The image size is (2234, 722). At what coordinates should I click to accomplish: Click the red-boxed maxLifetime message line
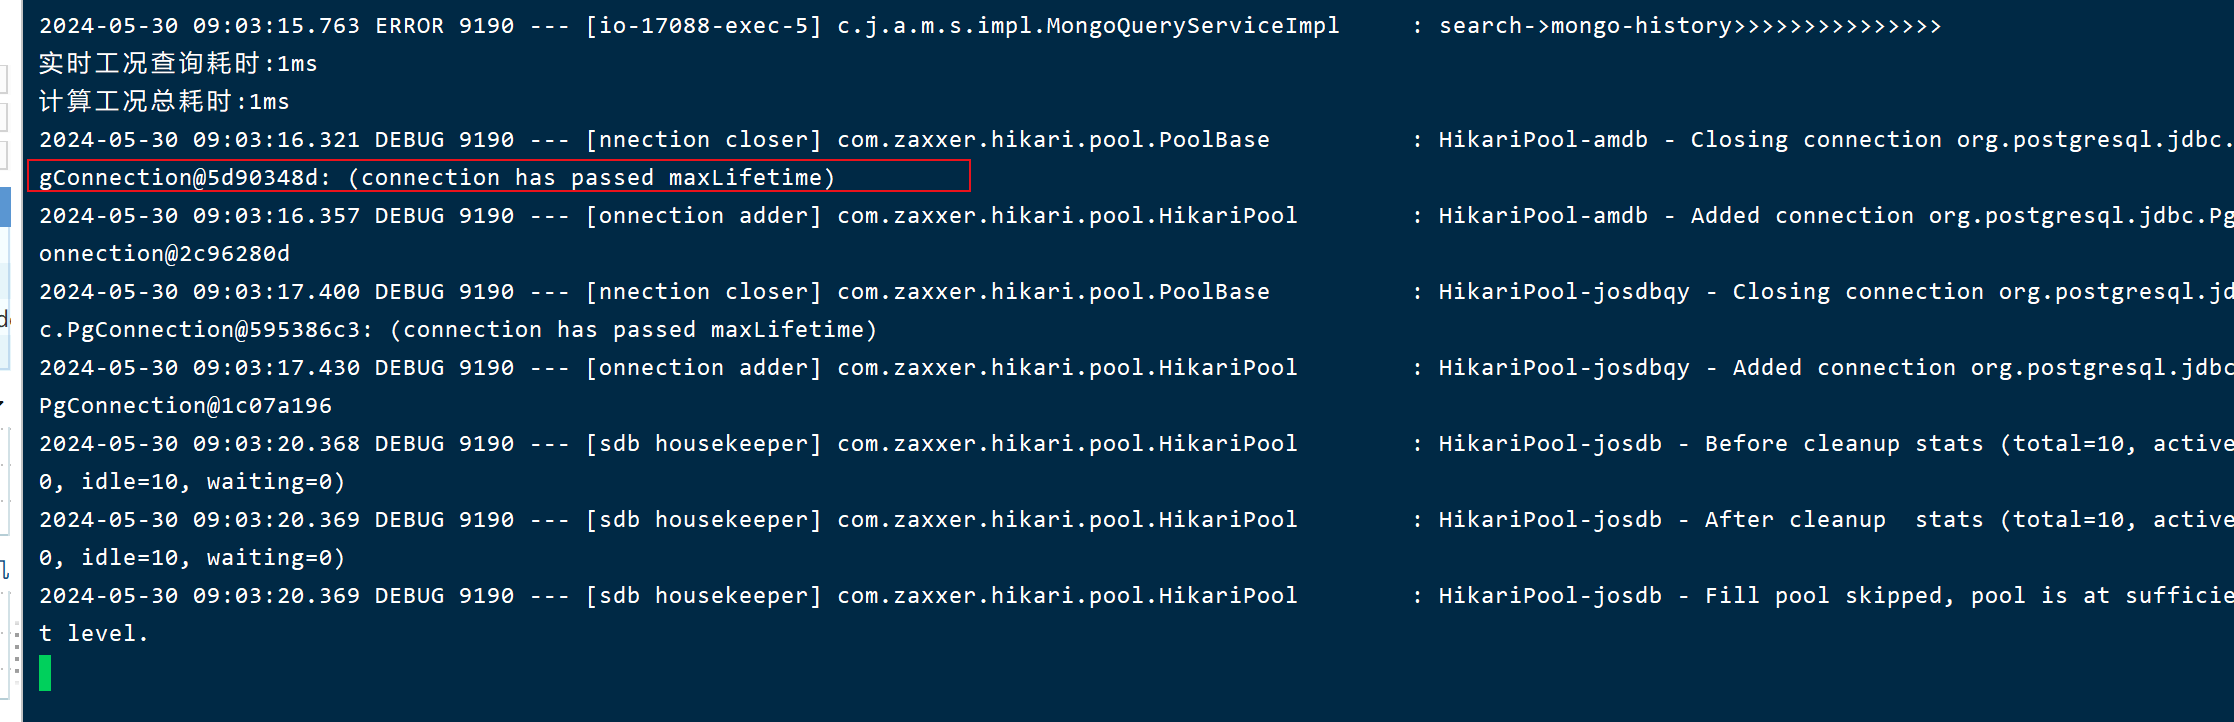tap(437, 178)
